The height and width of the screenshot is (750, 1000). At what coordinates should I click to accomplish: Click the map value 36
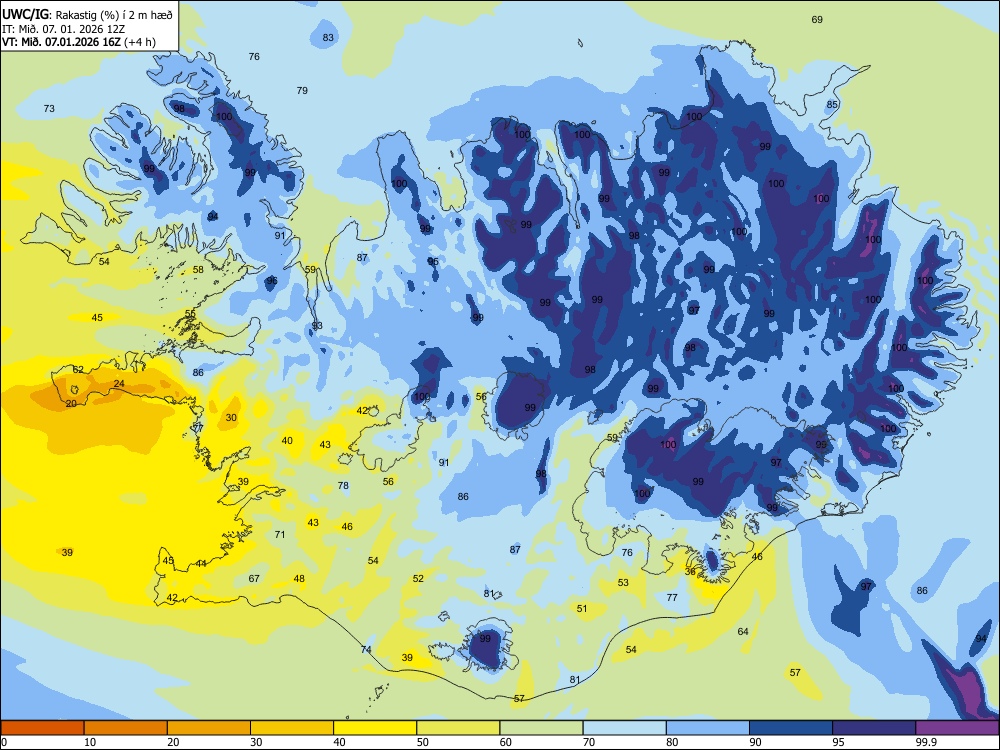(691, 571)
